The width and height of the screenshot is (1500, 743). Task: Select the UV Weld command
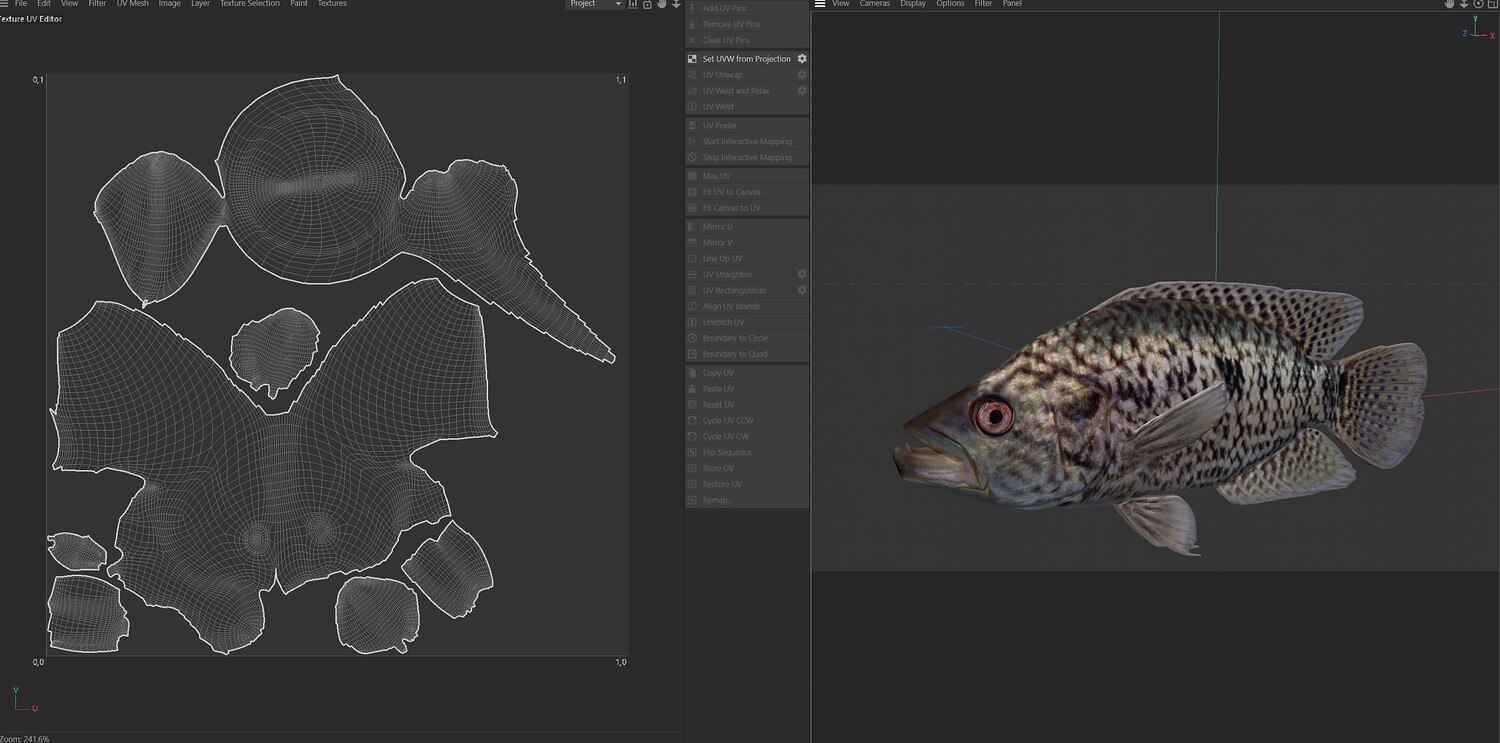[x=746, y=107]
